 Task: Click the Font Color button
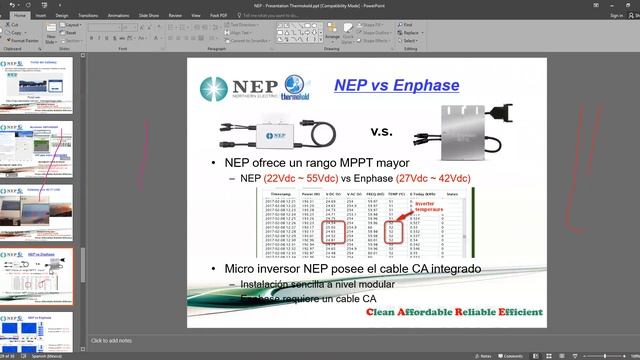pos(156,38)
